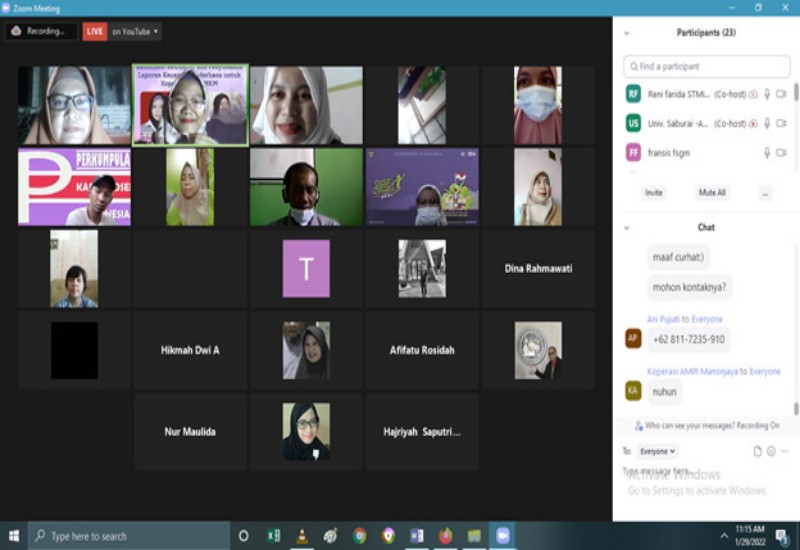This screenshot has height=550, width=800.
Task: Open Excel from the taskbar
Action: [273, 536]
